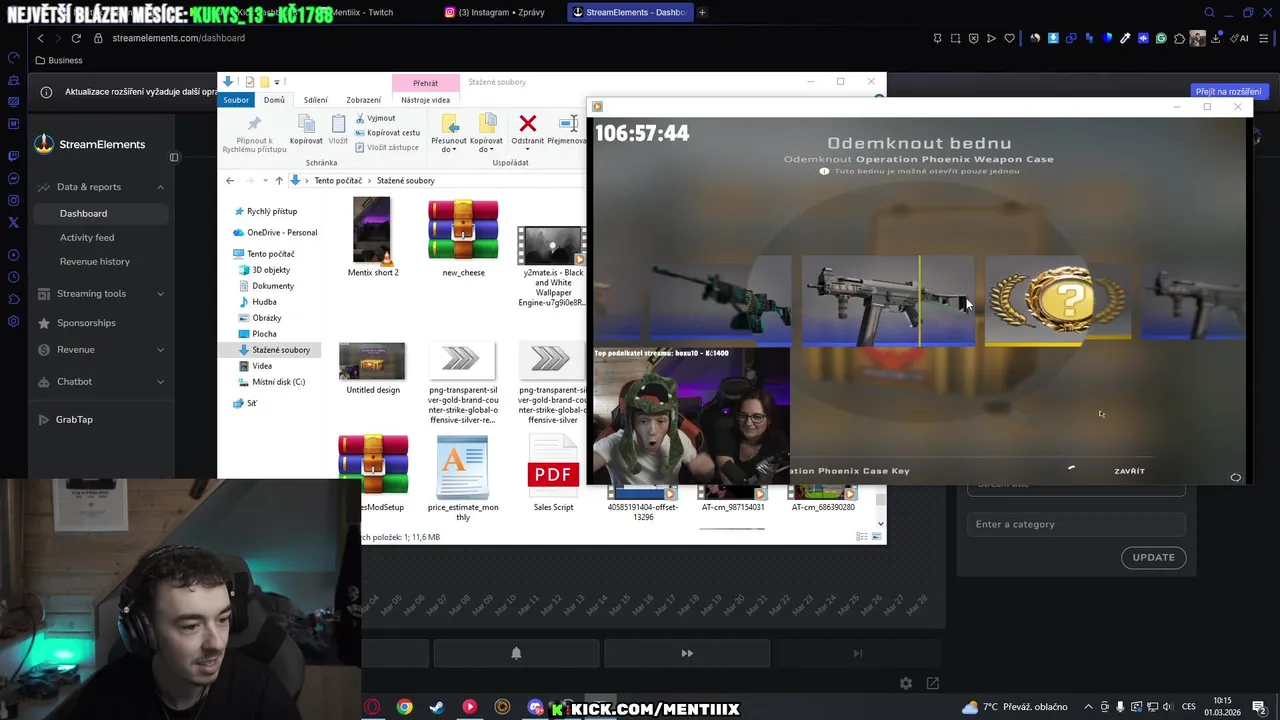Viewport: 1280px width, 720px height.
Task: Open the browser downloads icon
Action: (1216, 38)
